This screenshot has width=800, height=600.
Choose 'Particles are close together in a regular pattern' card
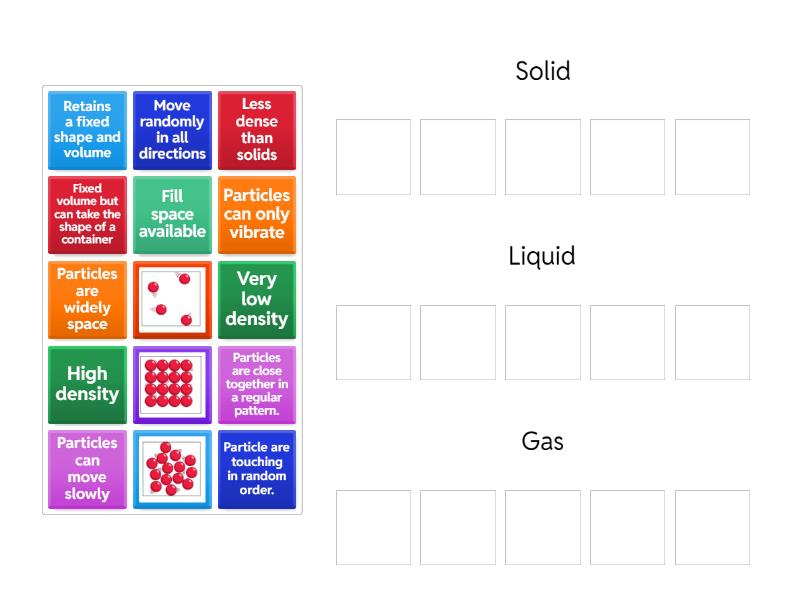point(257,384)
